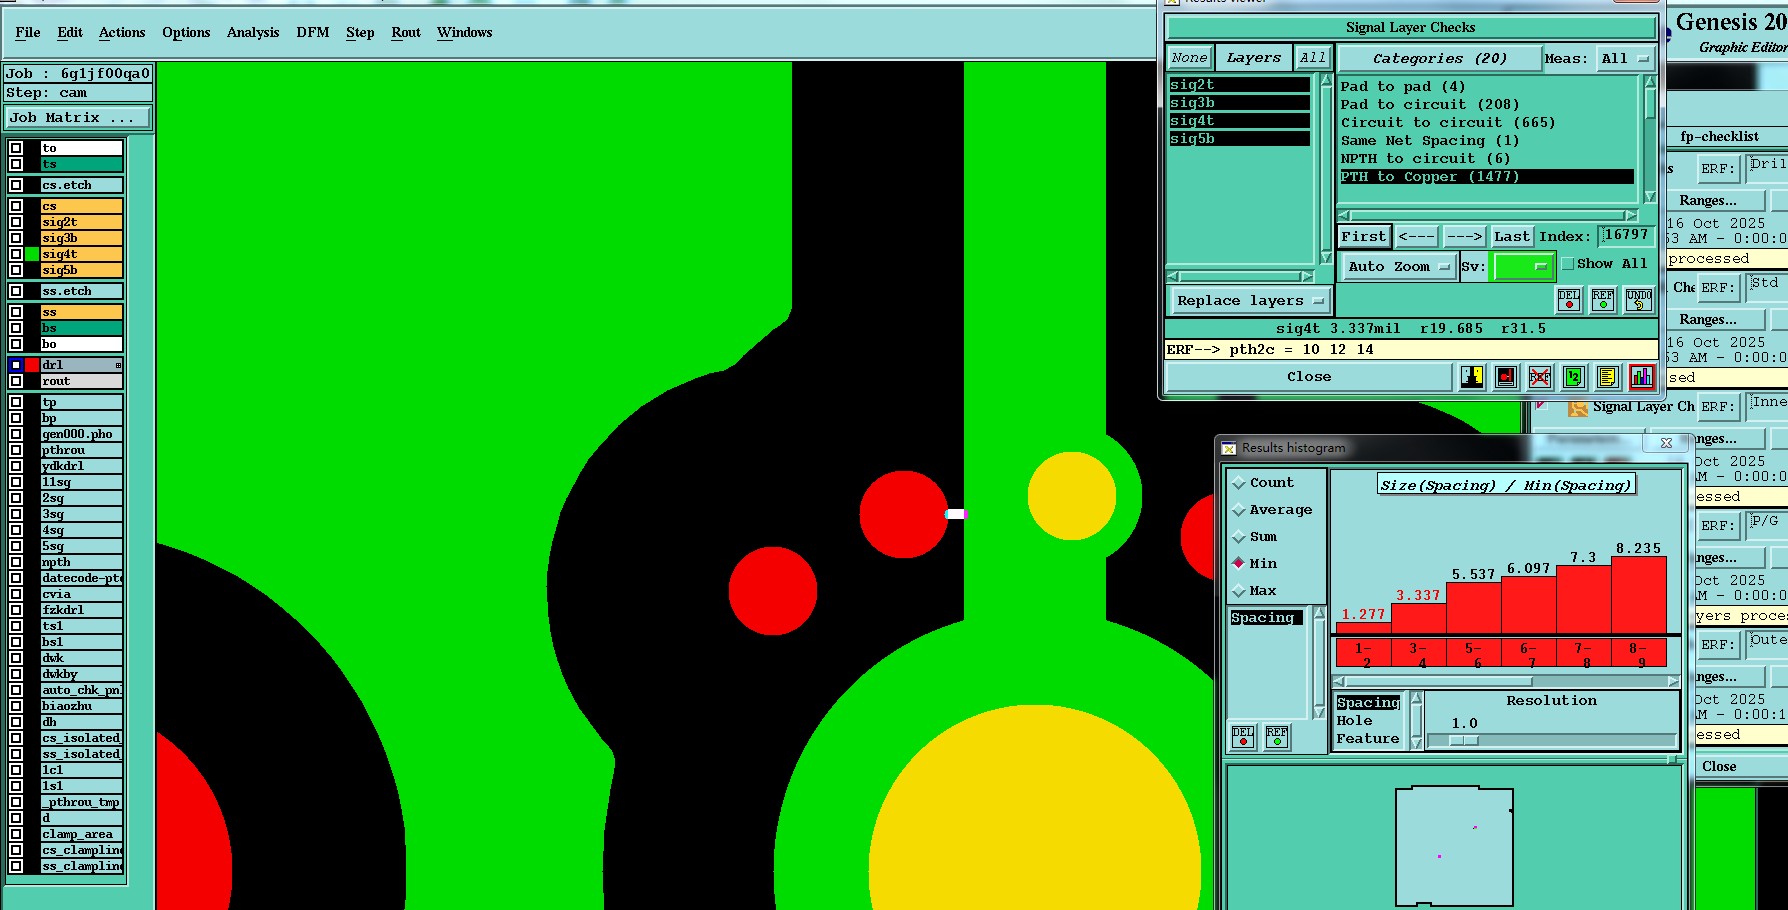Image resolution: width=1788 pixels, height=910 pixels.
Task: Click the REF icon in Results viewer
Action: [1603, 299]
